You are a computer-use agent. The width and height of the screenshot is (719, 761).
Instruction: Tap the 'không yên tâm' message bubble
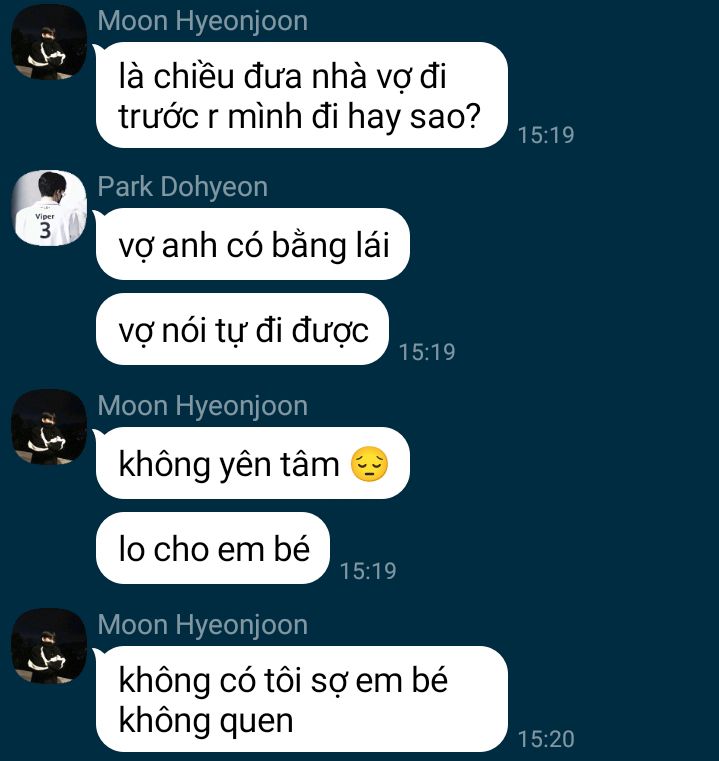(x=252, y=463)
